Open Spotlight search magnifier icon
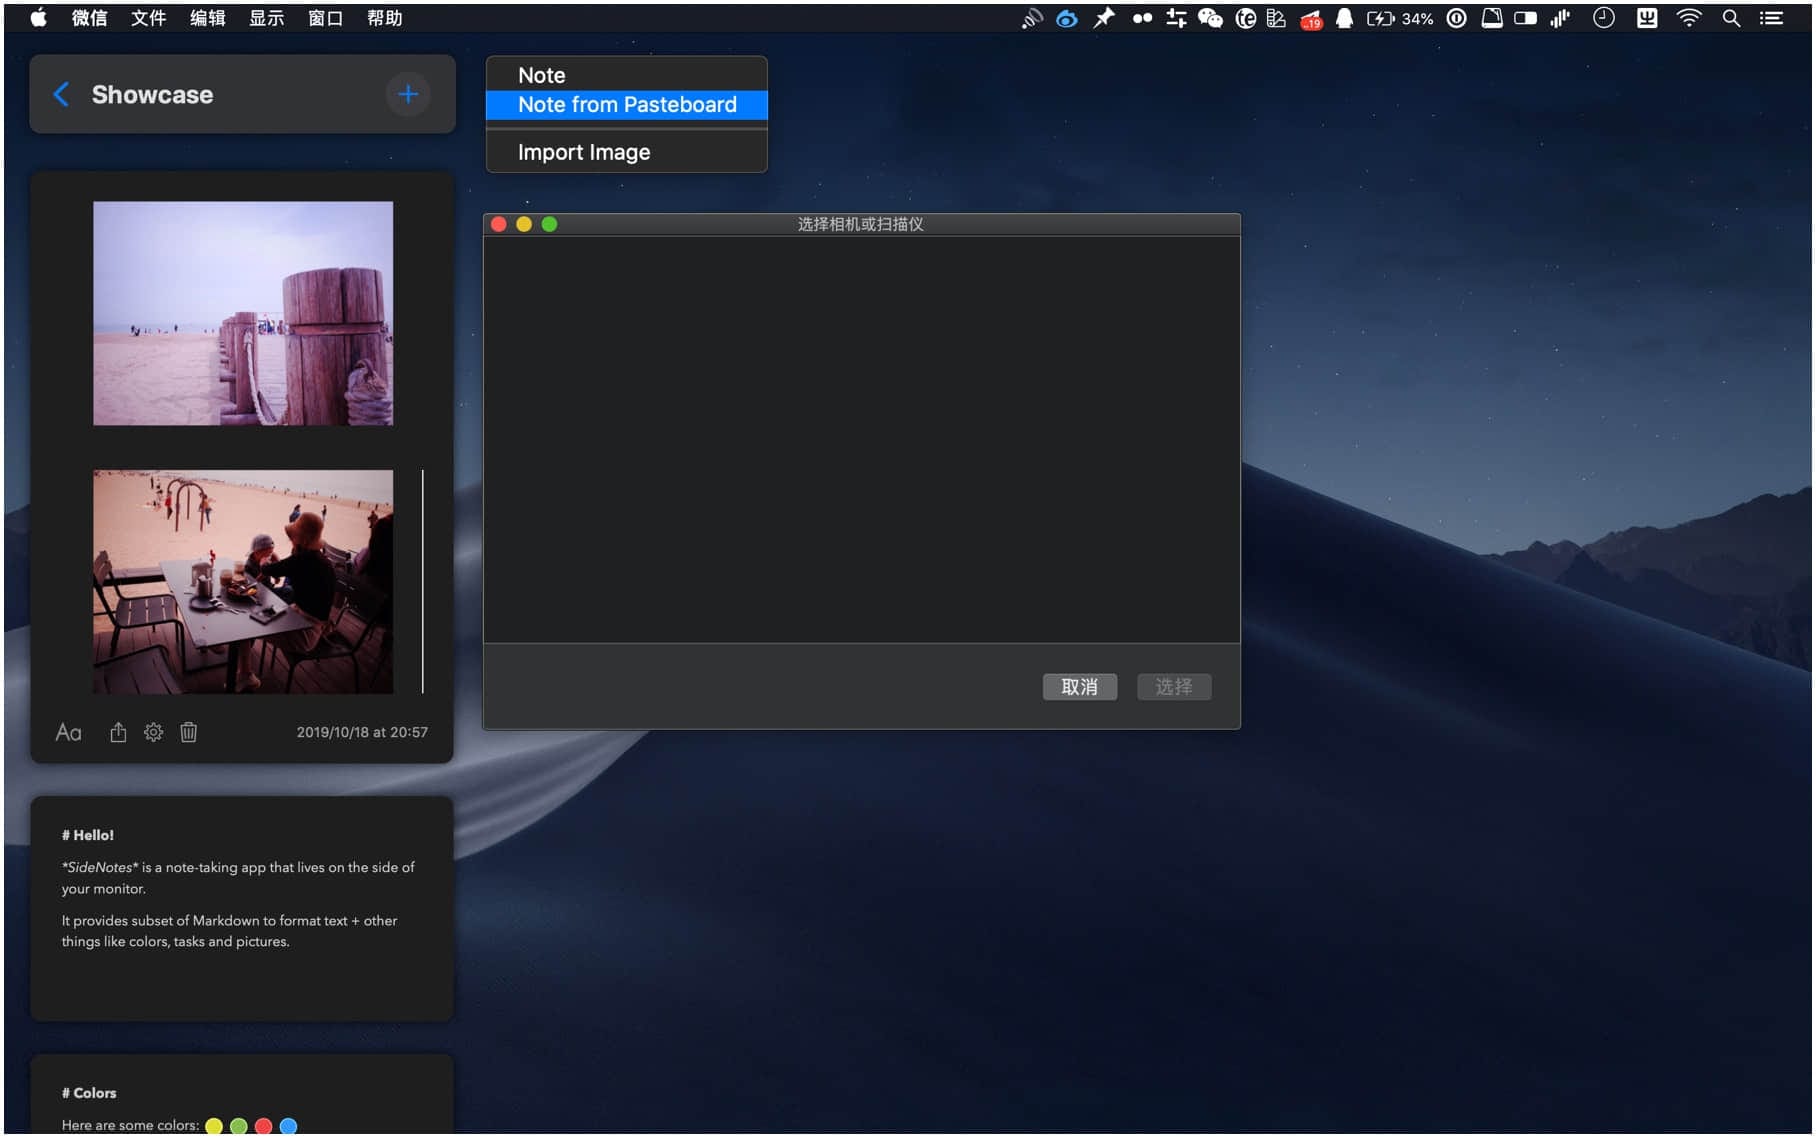Screen dimensions: 1816x1138 coord(1731,18)
